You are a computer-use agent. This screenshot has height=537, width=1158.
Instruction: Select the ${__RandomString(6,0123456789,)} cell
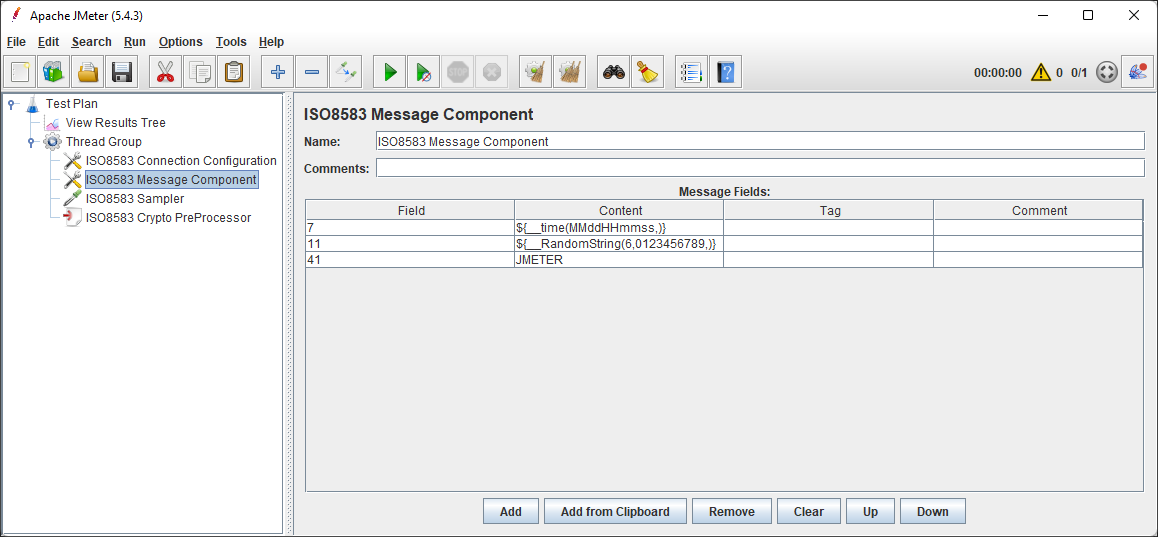point(620,244)
